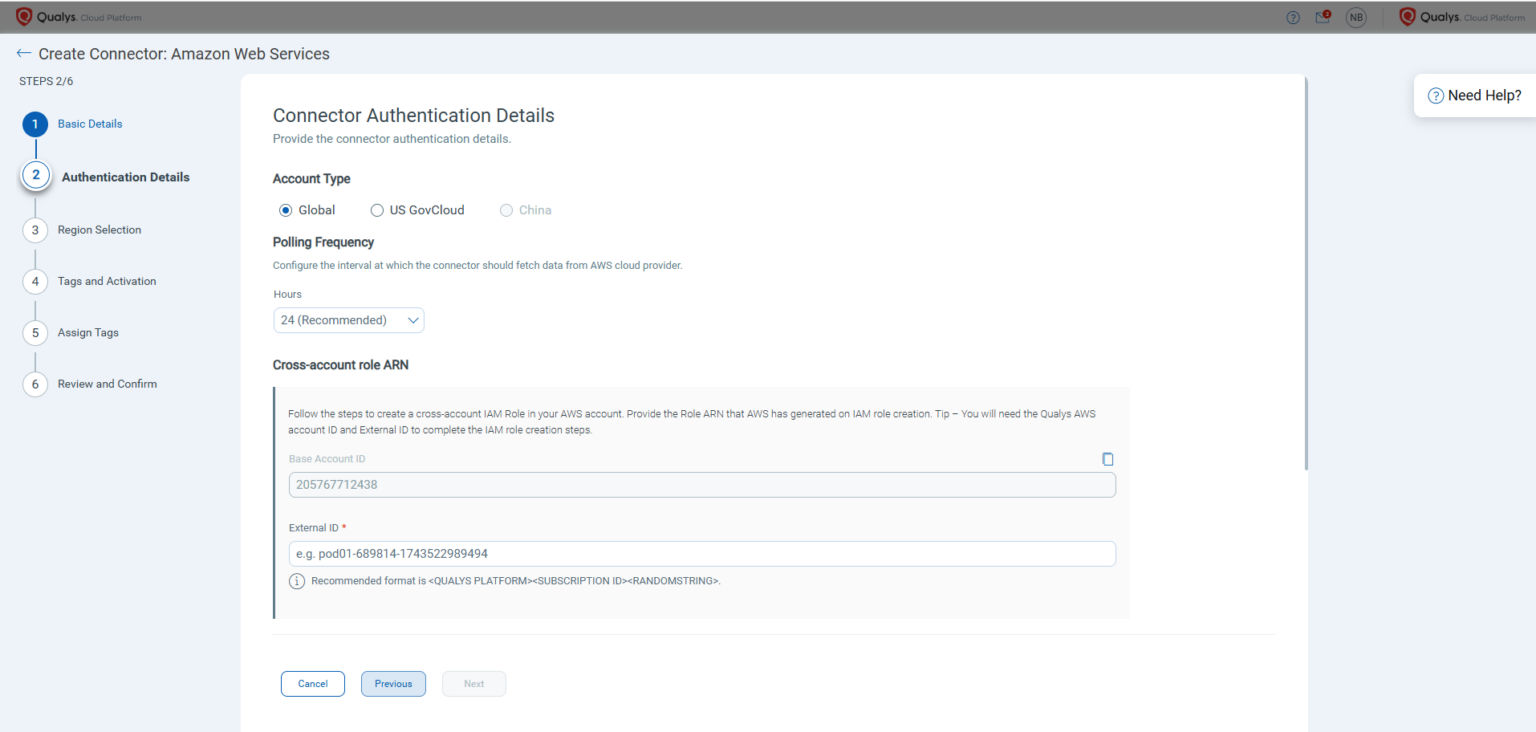Click the info icon near recommended format note
This screenshot has width=1536, height=732.
pos(296,580)
